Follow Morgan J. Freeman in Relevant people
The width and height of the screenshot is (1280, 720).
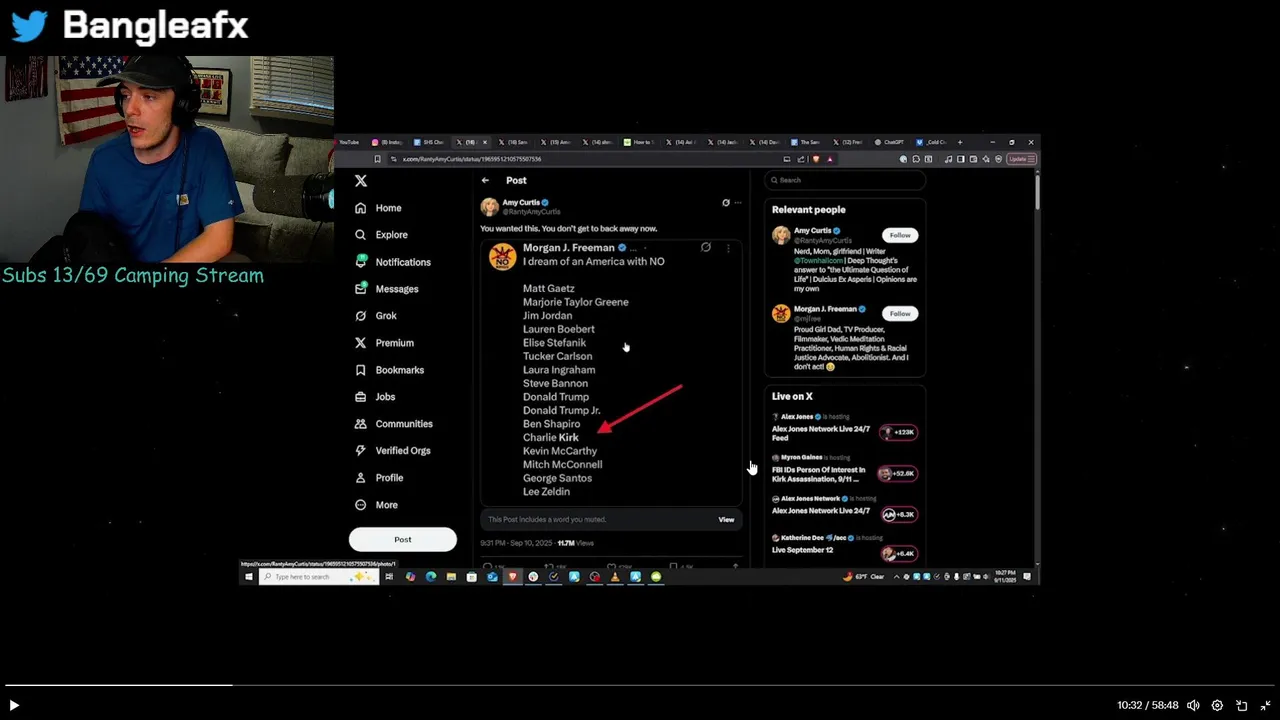[900, 313]
